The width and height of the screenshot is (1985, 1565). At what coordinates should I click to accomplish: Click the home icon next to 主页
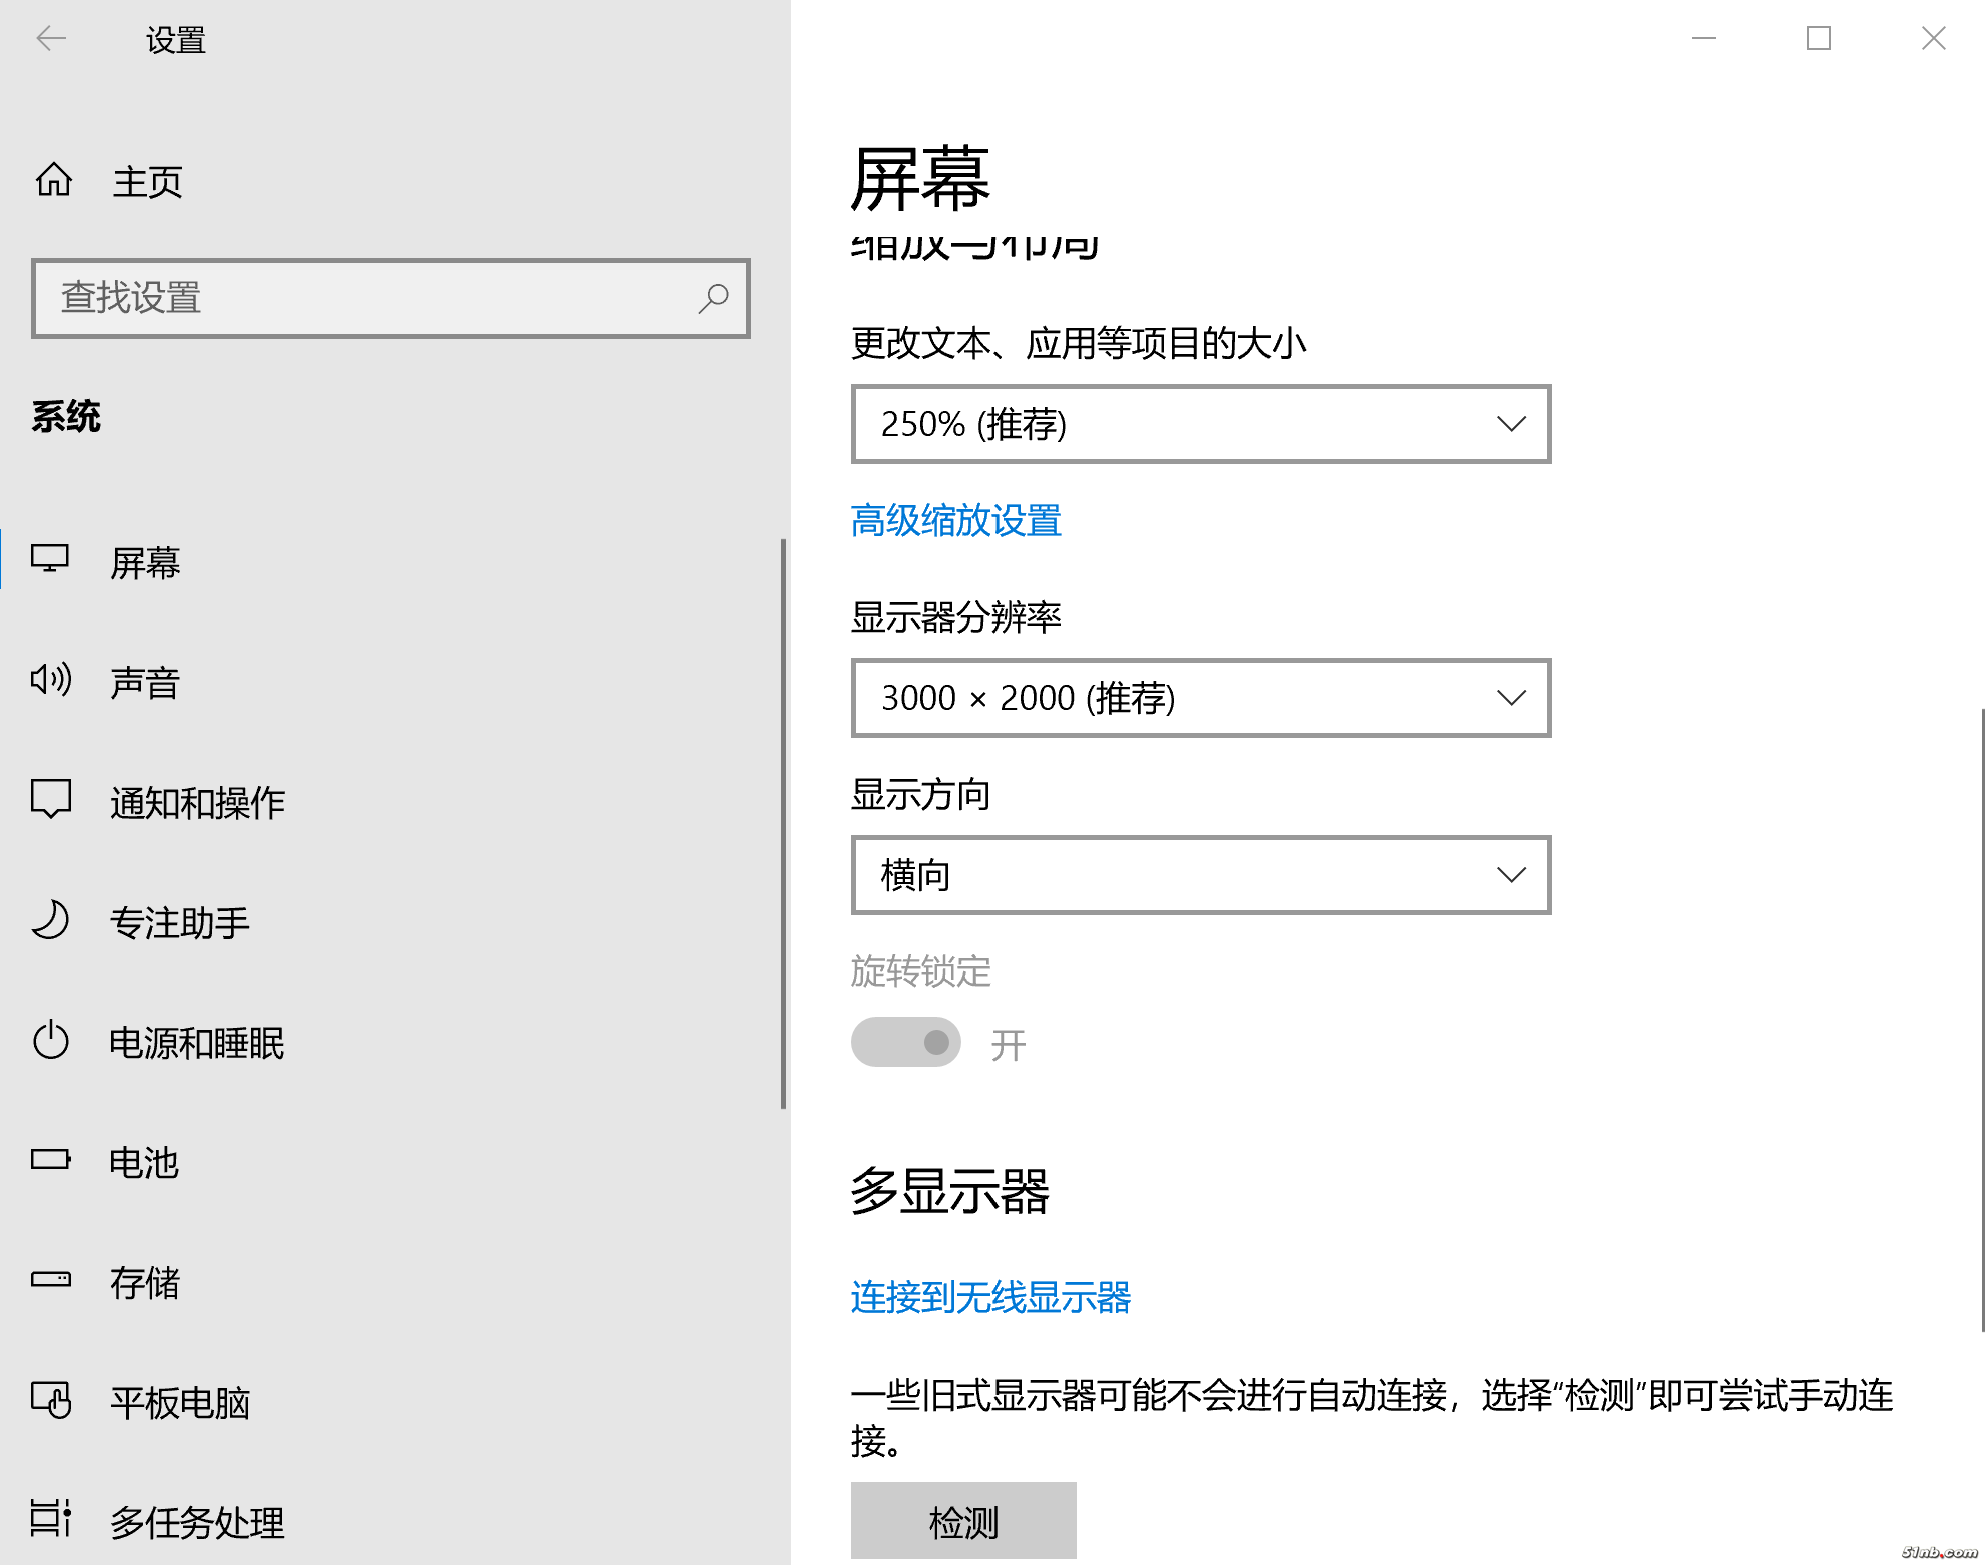(54, 181)
